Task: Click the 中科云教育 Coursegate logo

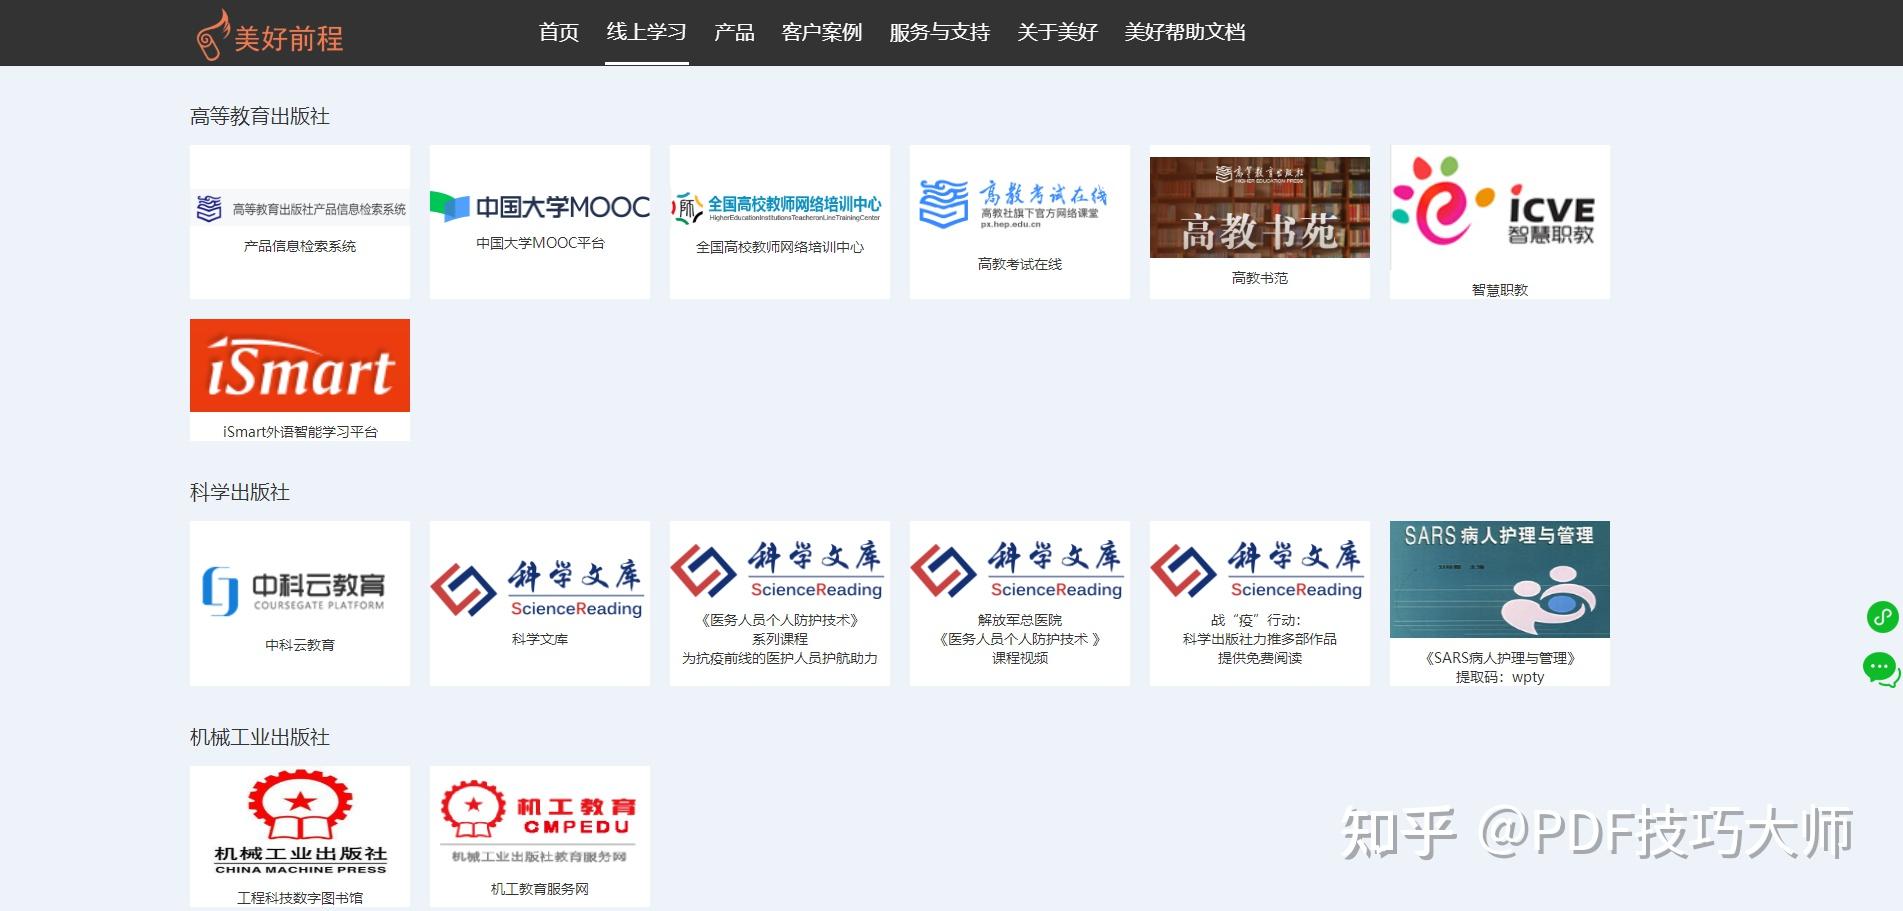Action: pos(300,591)
